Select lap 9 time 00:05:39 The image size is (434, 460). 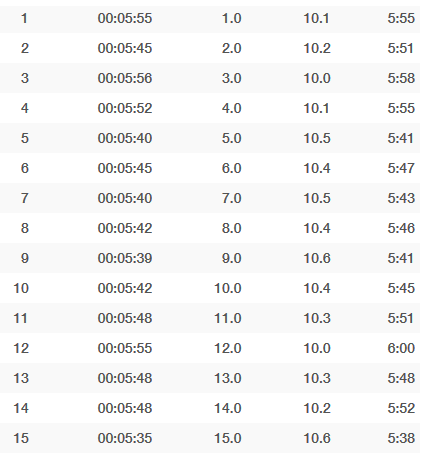coord(125,258)
